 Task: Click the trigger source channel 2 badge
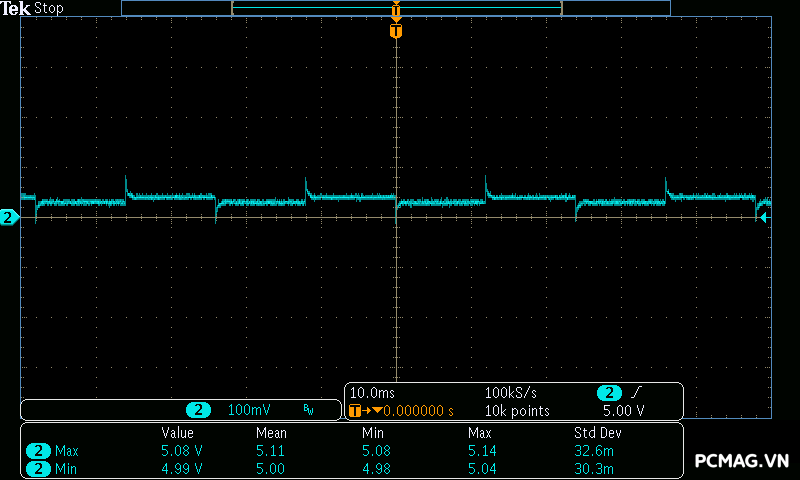coord(609,393)
